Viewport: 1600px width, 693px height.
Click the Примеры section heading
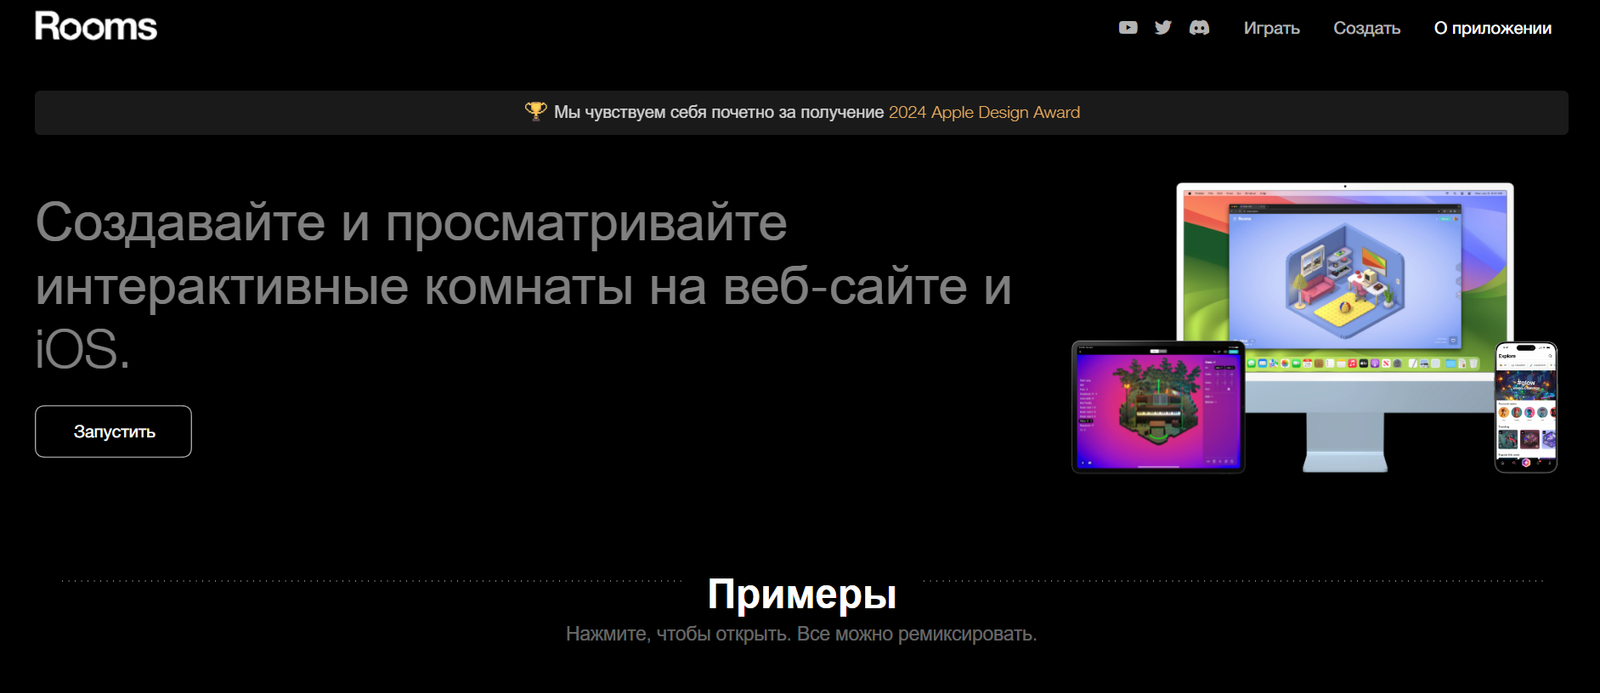(x=801, y=594)
